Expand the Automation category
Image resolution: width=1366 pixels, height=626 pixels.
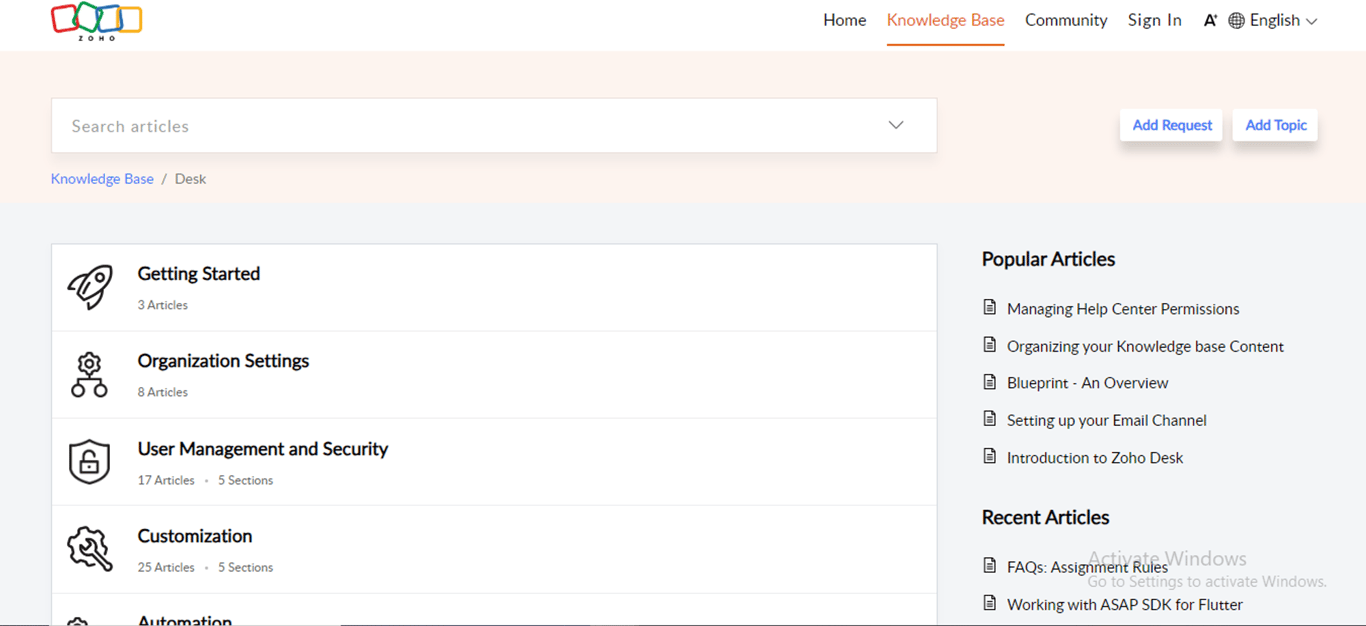tap(185, 618)
